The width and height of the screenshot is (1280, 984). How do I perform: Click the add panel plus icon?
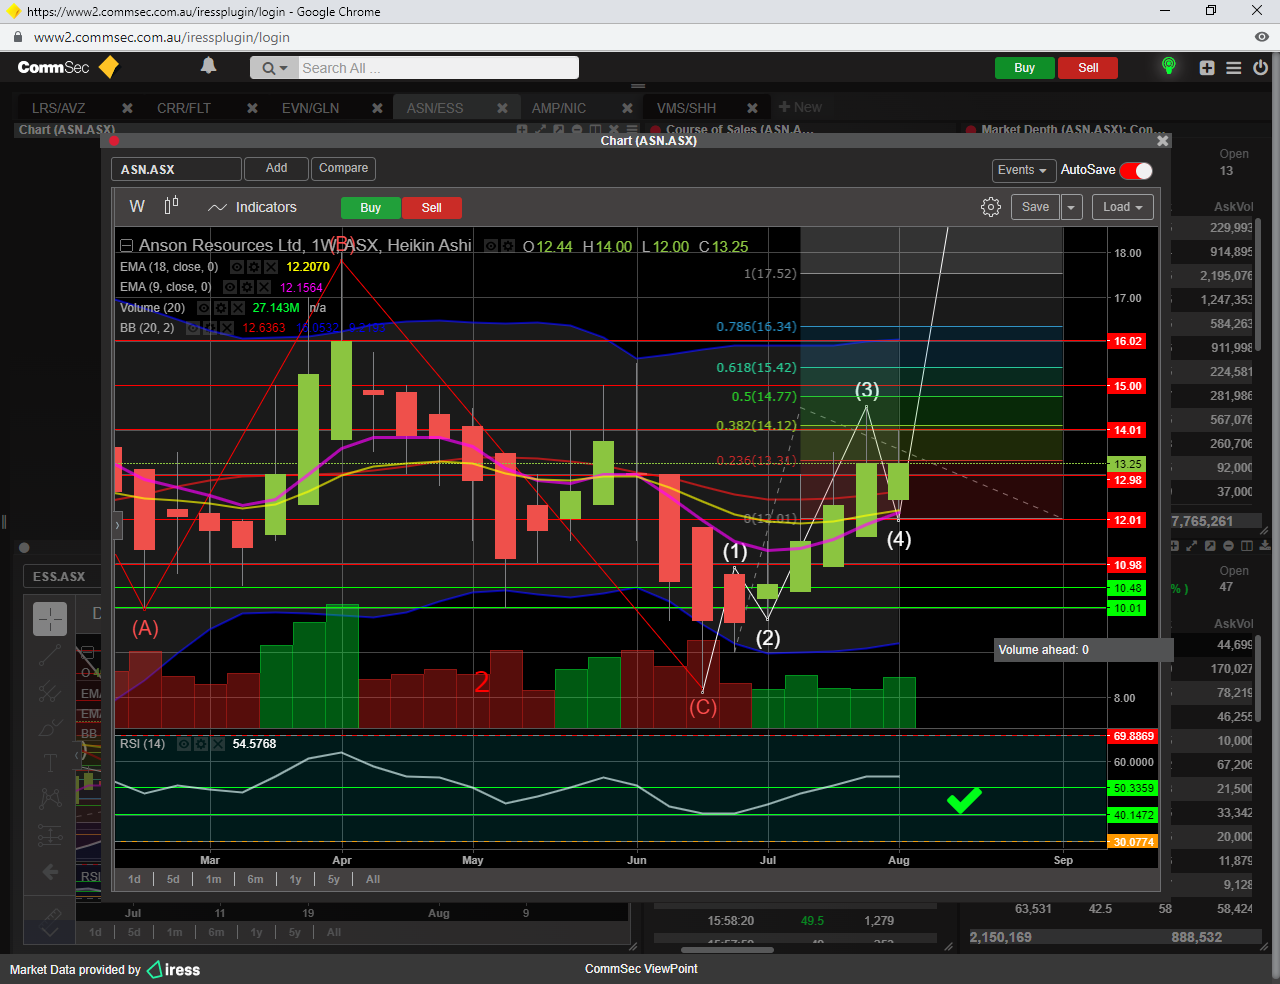pyautogui.click(x=1207, y=68)
